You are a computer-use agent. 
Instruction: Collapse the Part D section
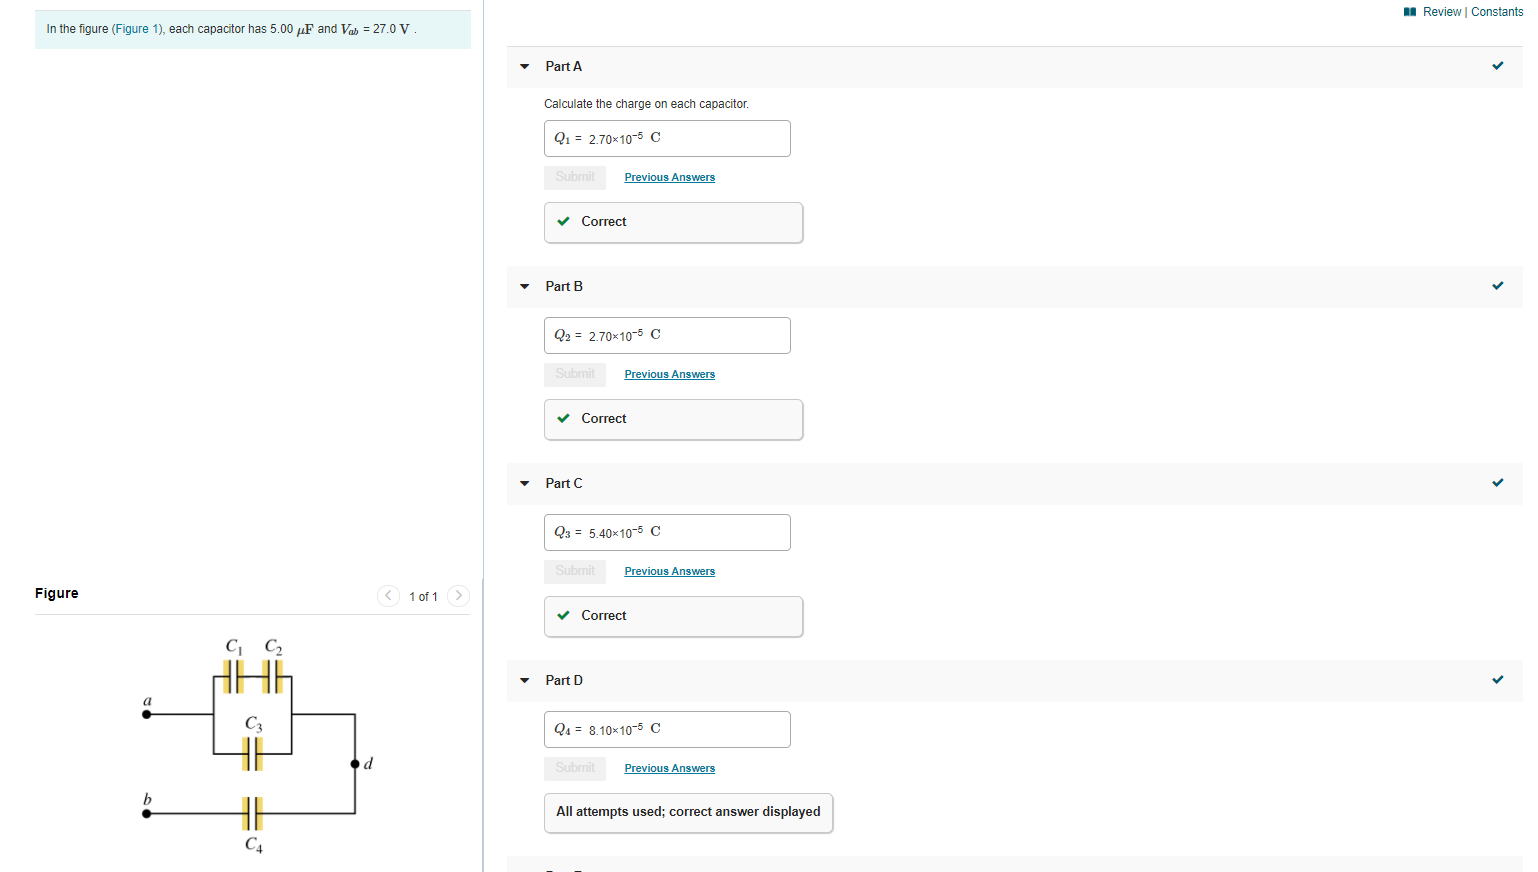524,680
